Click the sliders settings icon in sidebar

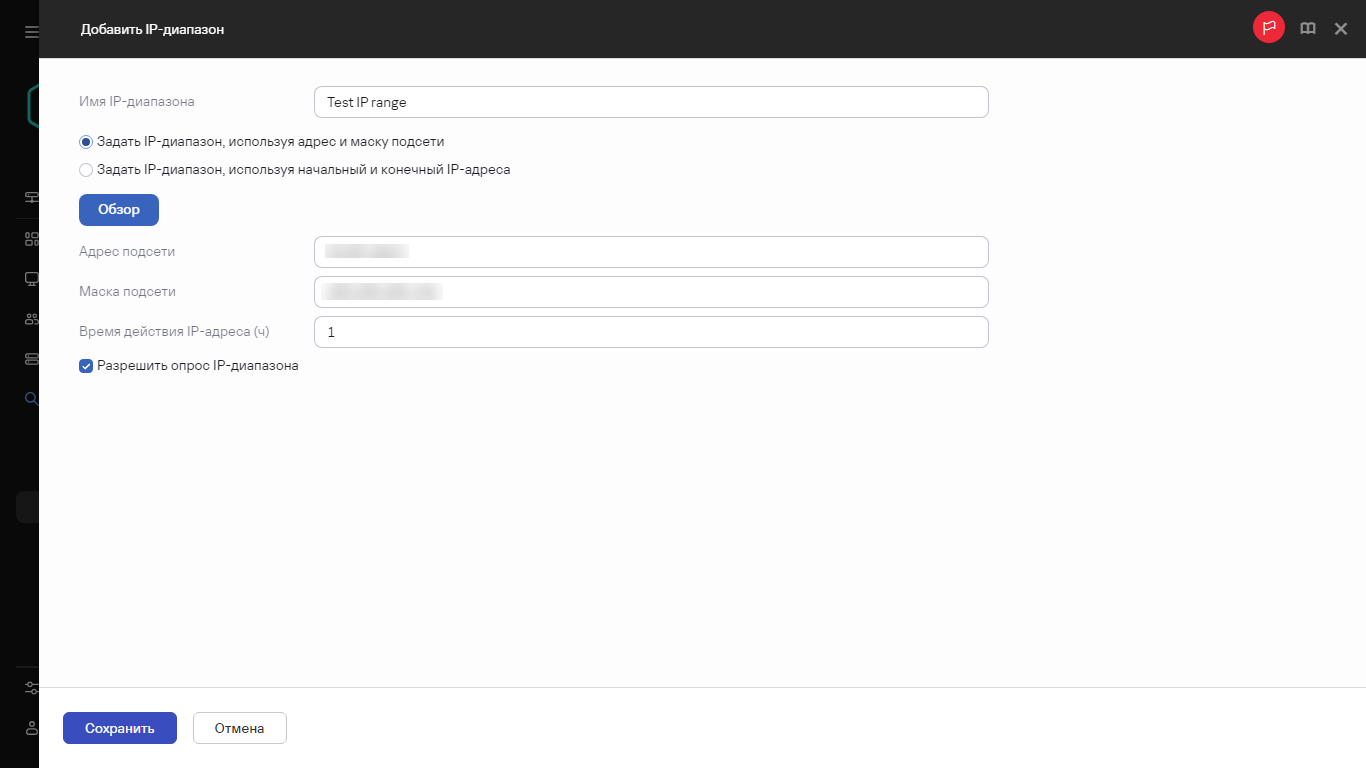click(31, 688)
